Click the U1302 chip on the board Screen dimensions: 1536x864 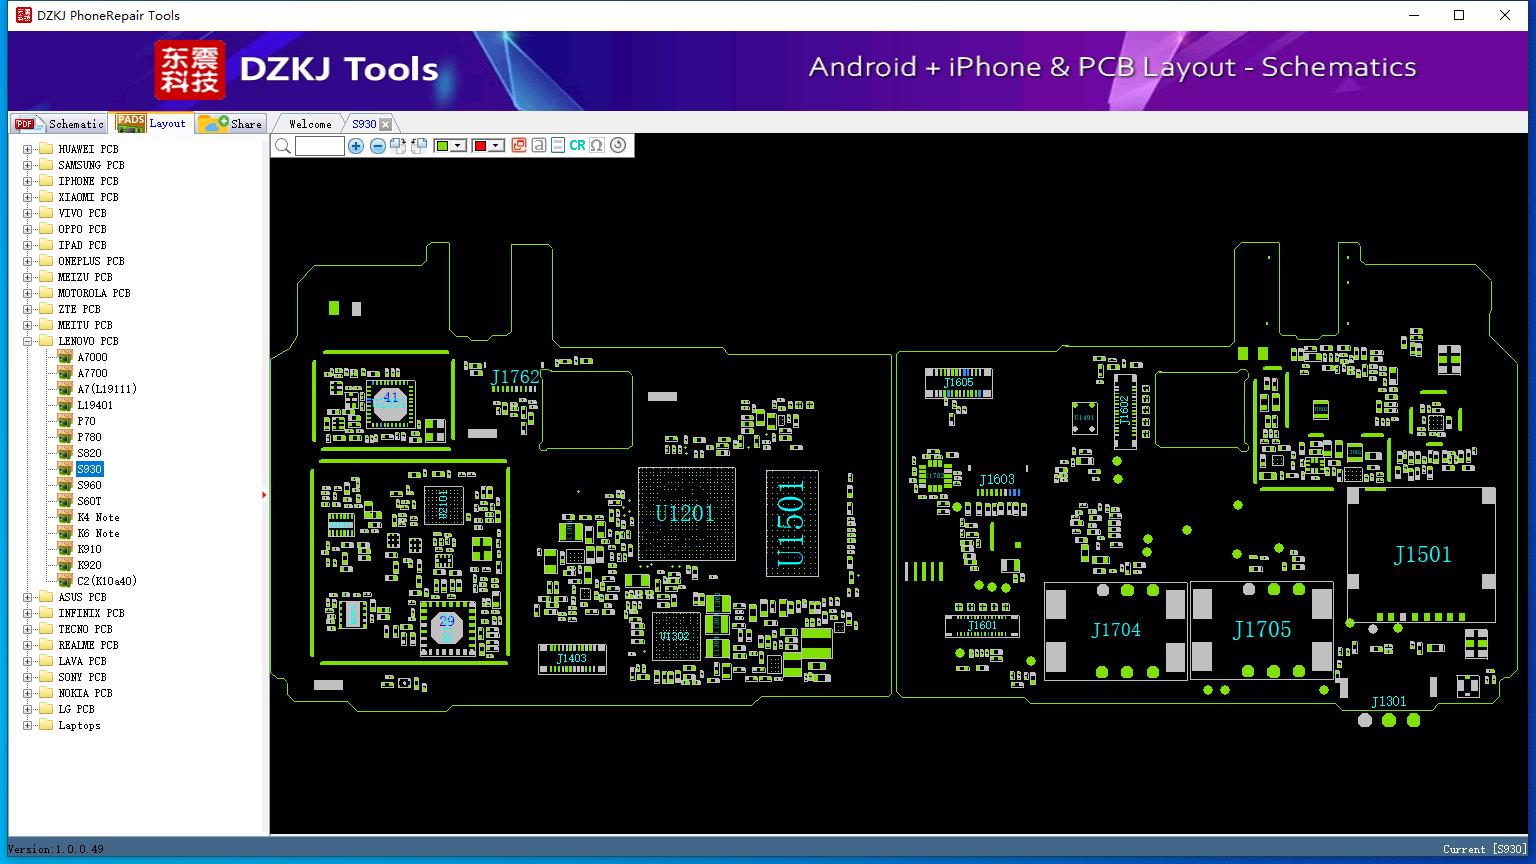pyautogui.click(x=675, y=636)
